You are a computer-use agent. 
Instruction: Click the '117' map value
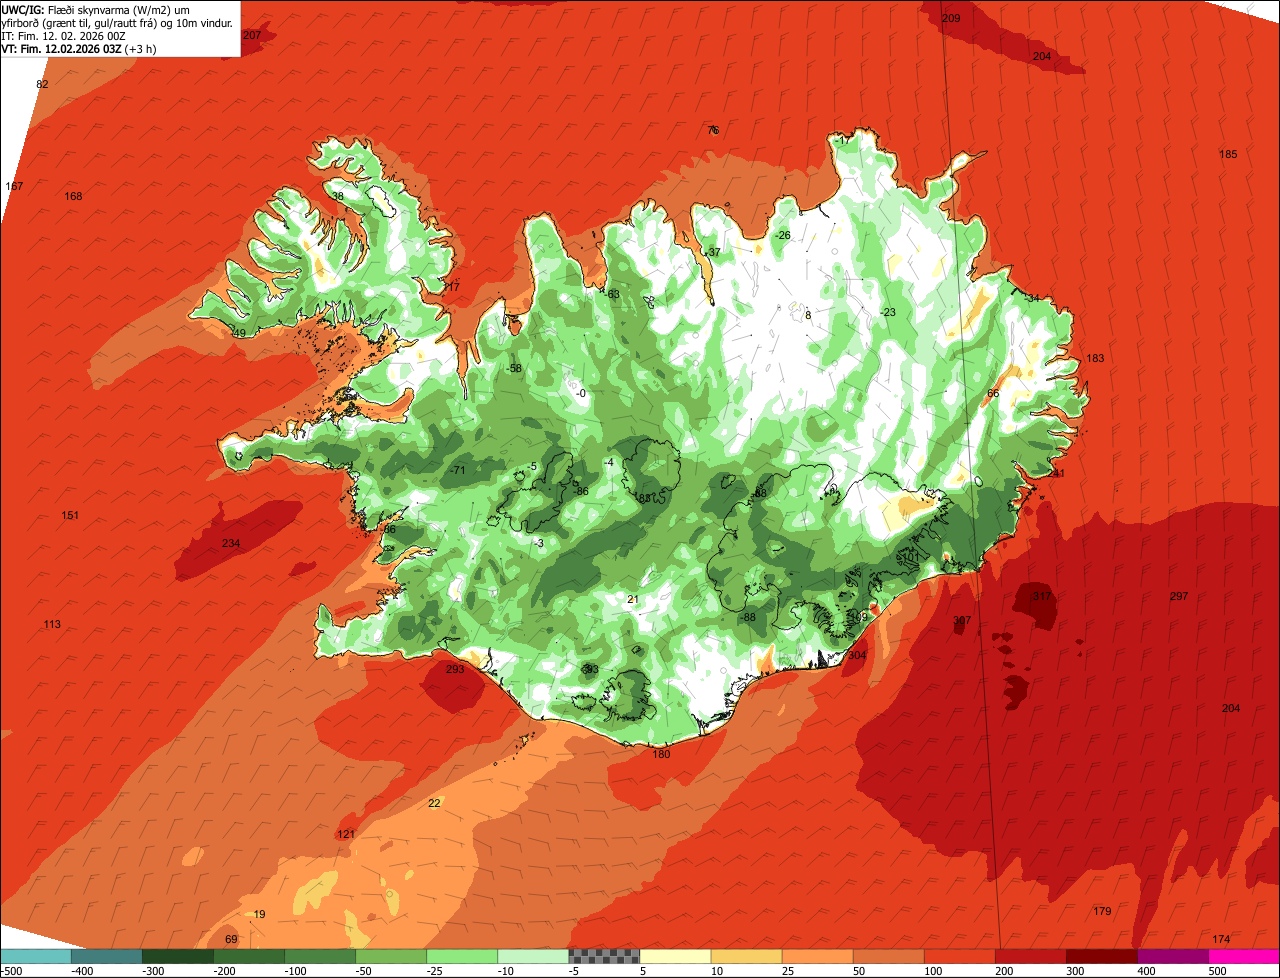(x=451, y=287)
